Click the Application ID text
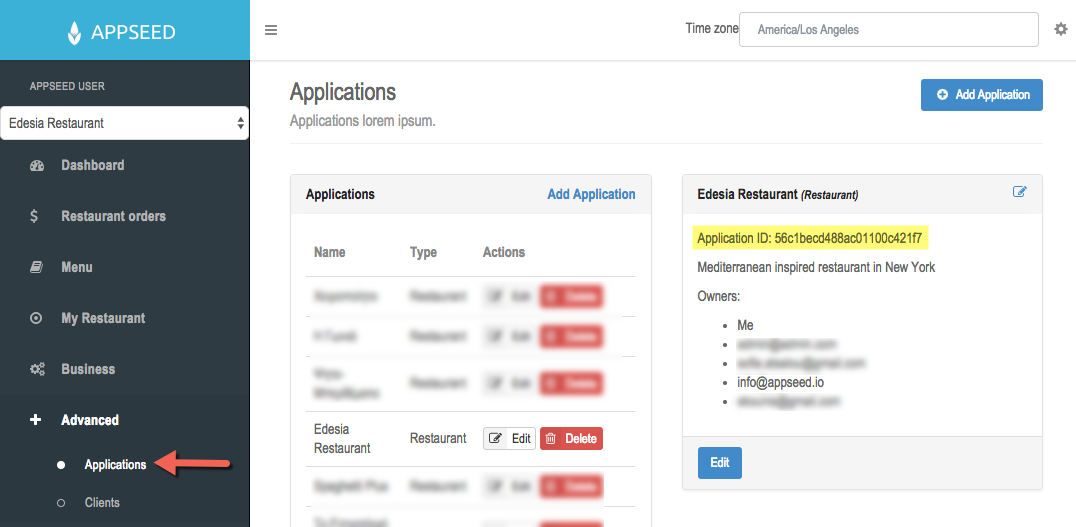 tap(809, 239)
